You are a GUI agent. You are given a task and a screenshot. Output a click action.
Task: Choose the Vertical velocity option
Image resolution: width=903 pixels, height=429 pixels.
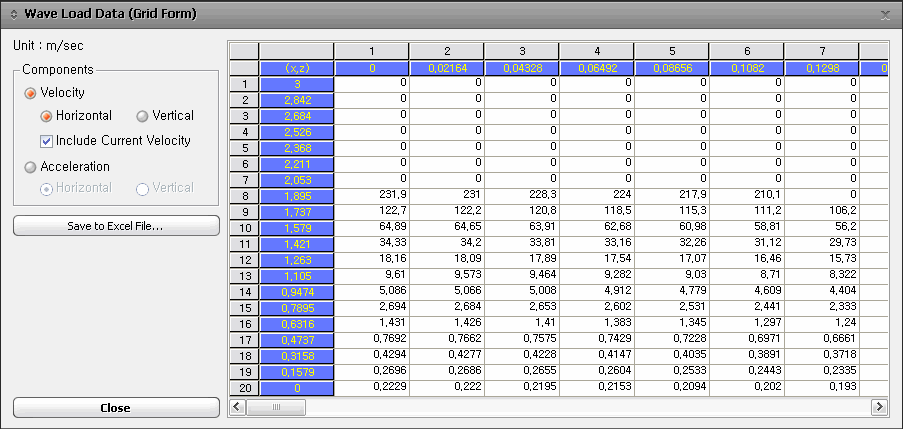[142, 116]
